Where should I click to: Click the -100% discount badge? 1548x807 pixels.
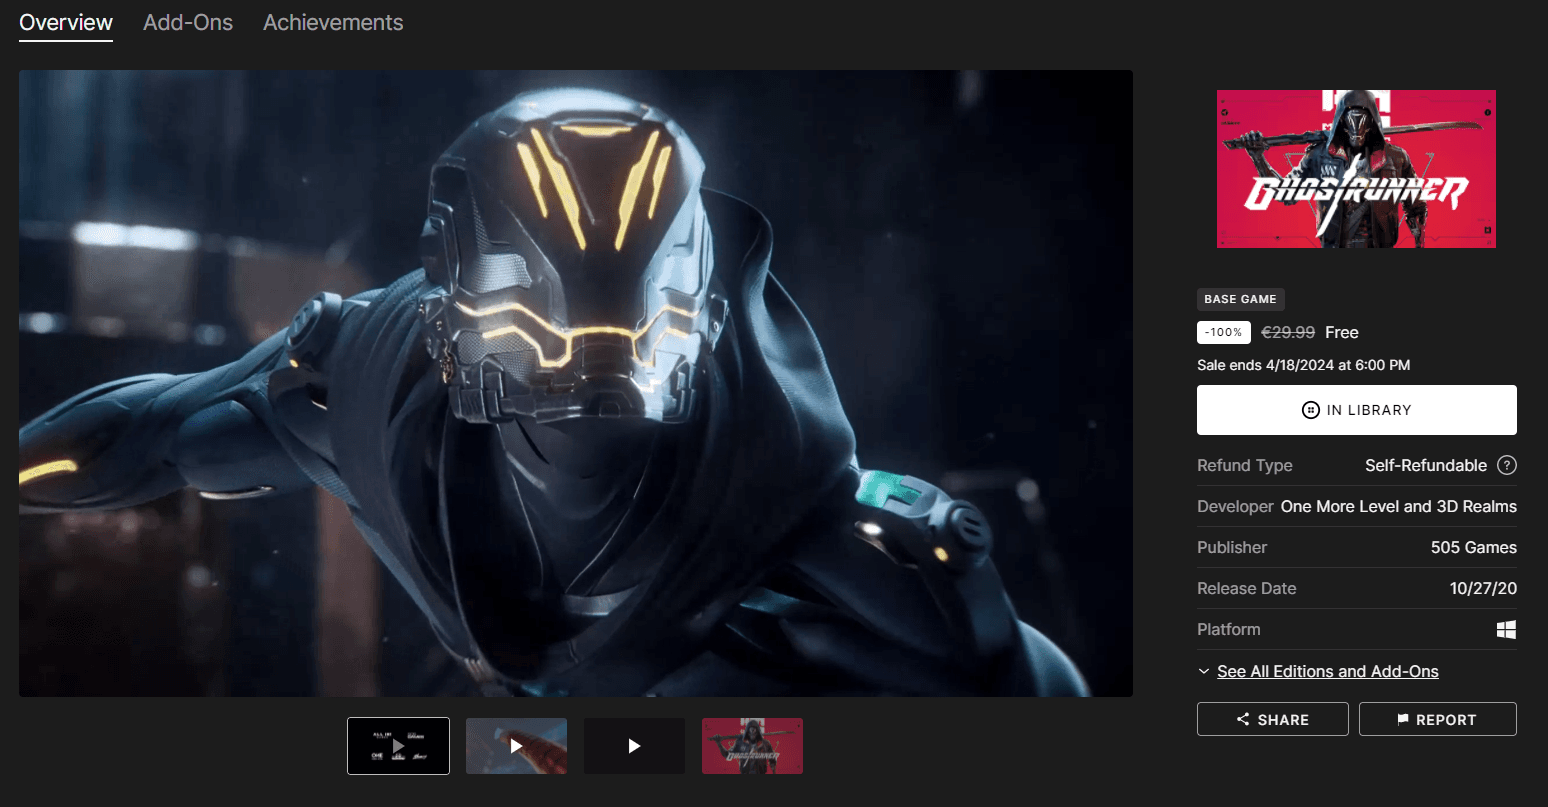coord(1224,332)
